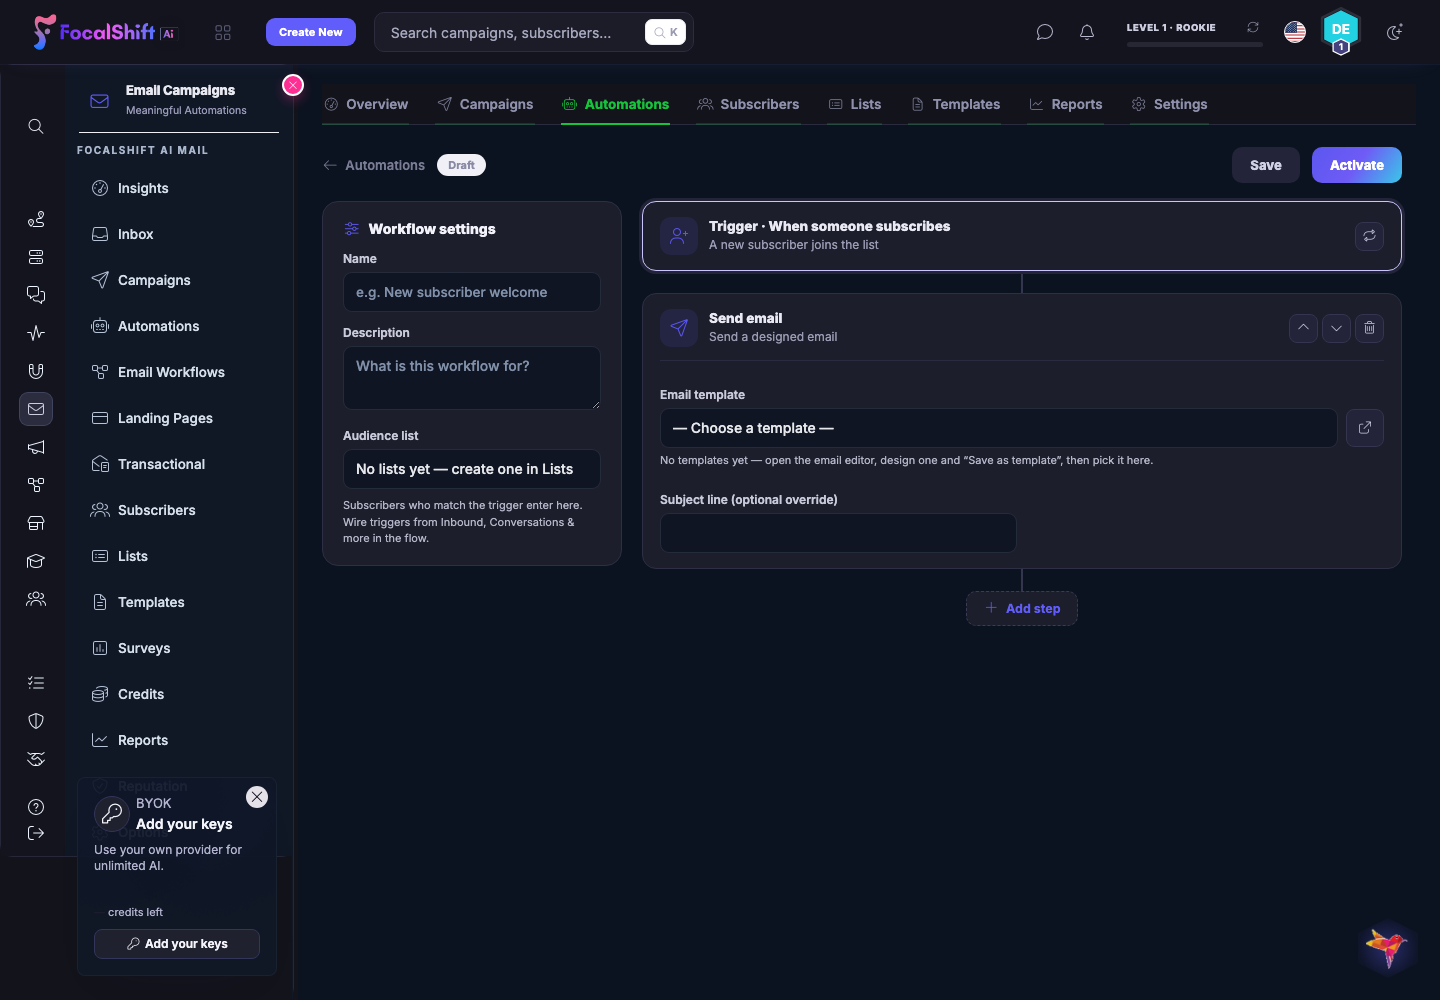Open the storefront rail icon
Image resolution: width=1440 pixels, height=1000 pixels.
(x=36, y=523)
